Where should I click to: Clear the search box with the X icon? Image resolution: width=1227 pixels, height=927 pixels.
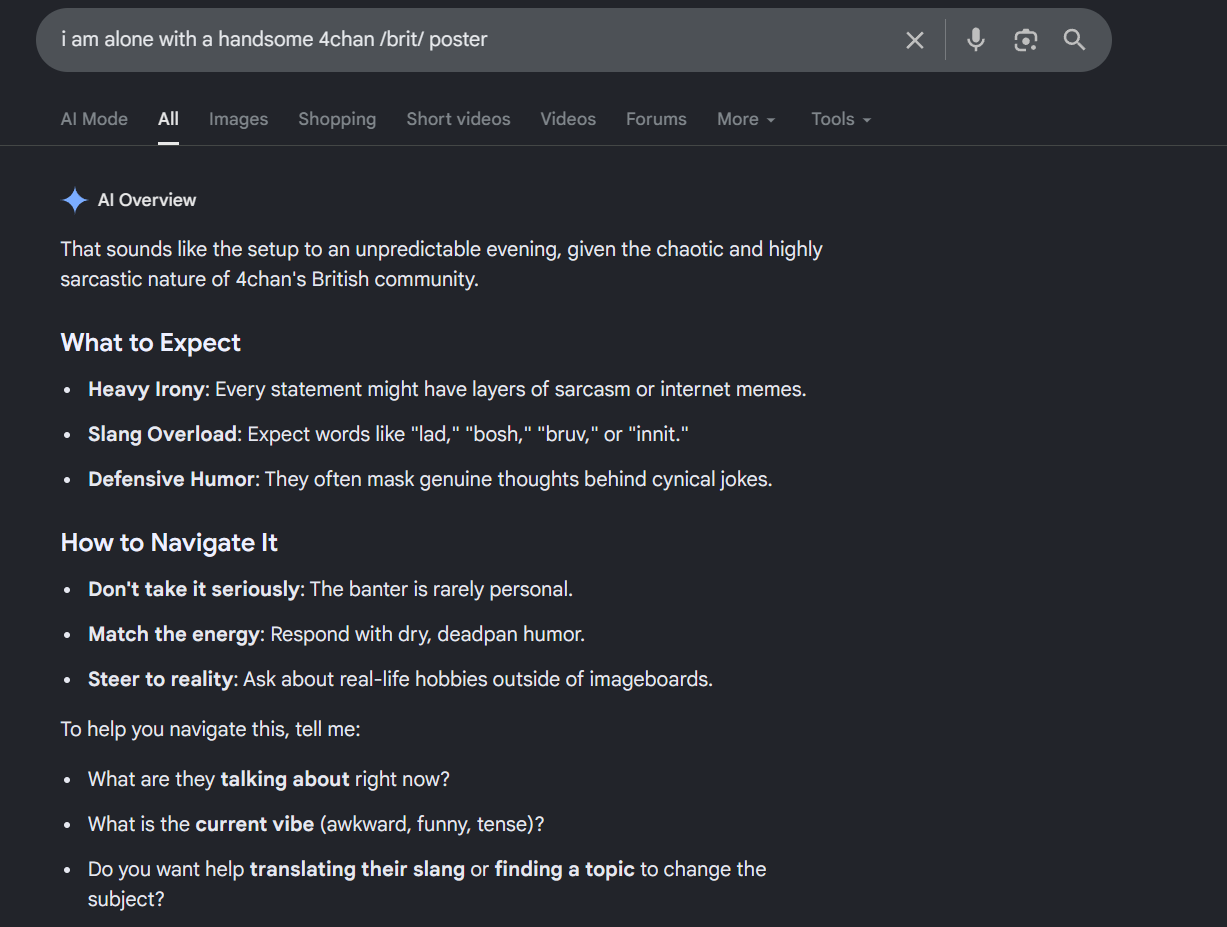tap(914, 40)
